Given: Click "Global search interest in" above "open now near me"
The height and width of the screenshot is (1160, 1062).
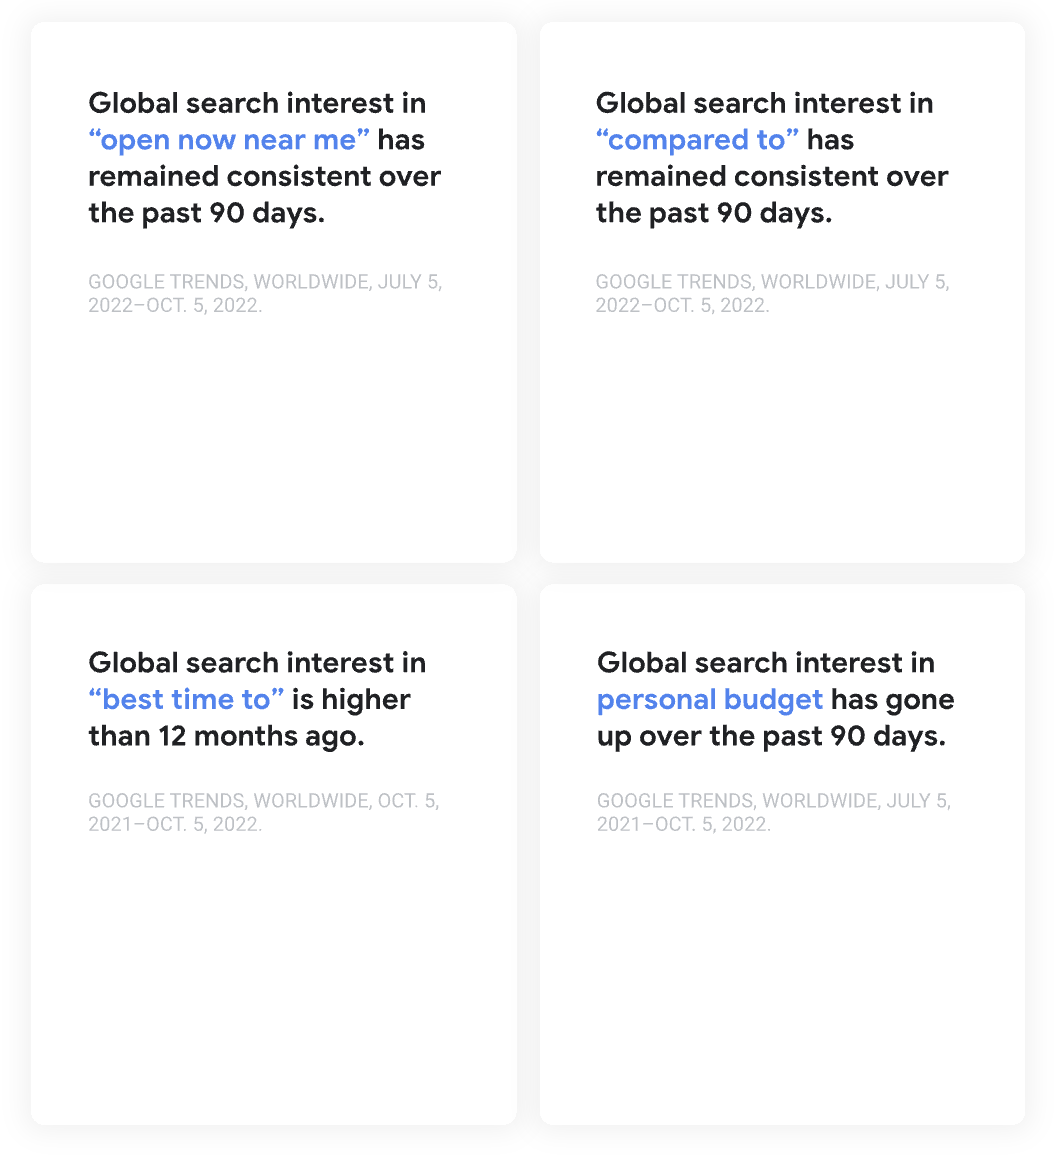Looking at the screenshot, I should pos(257,103).
